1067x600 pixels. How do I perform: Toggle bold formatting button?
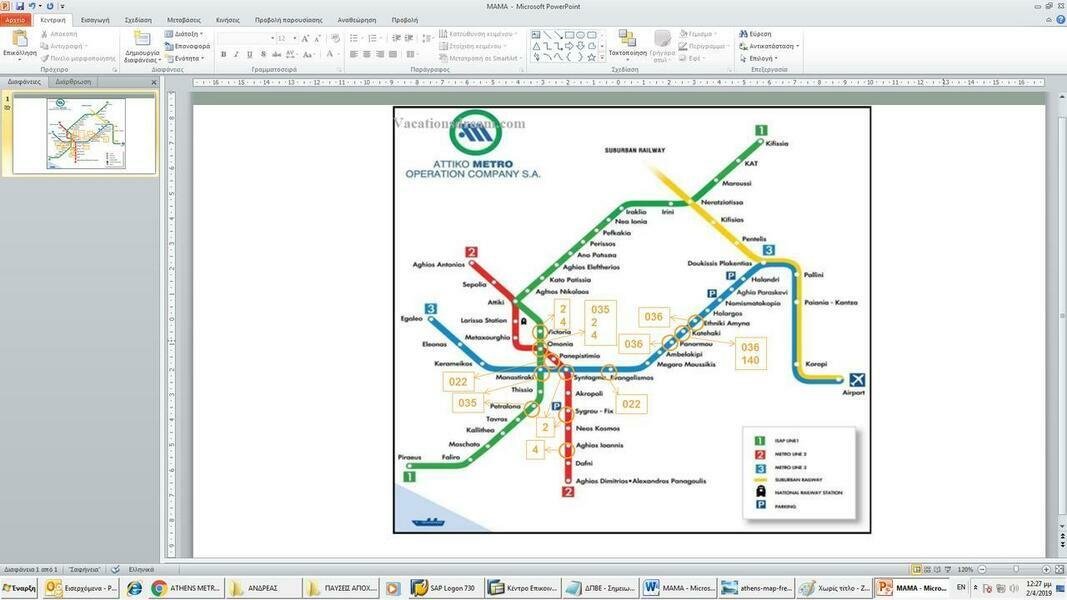pyautogui.click(x=223, y=54)
